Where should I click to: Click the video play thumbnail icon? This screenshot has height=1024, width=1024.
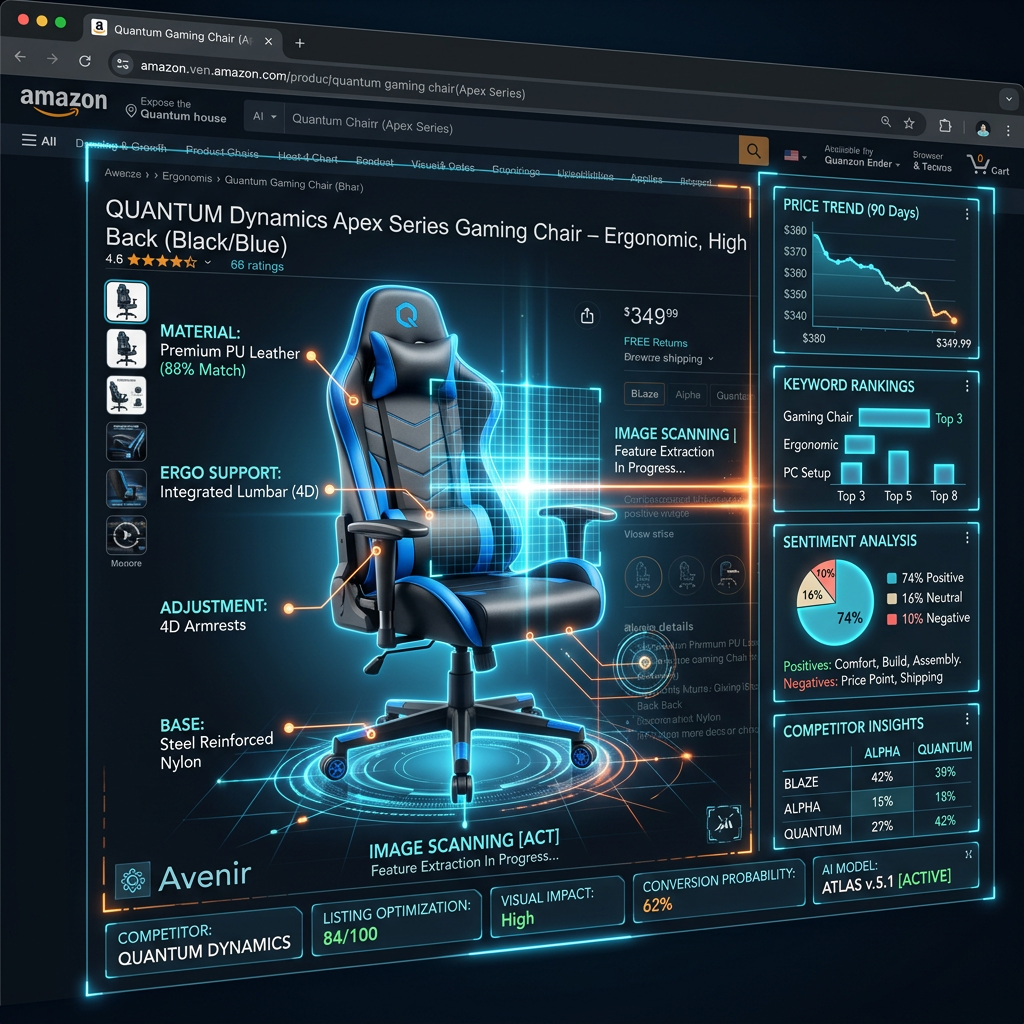(126, 535)
